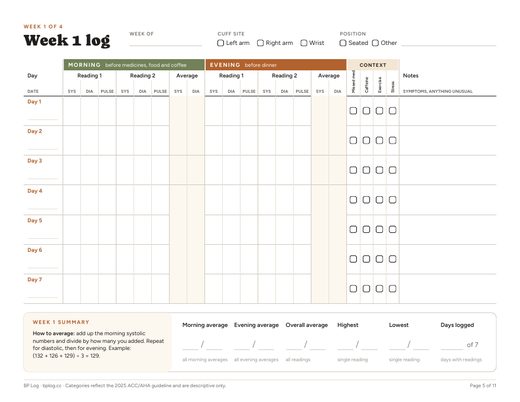Click 'WEEK 1 SUMMARY' heading
Screen dimensions: 520x402
pos(61,322)
